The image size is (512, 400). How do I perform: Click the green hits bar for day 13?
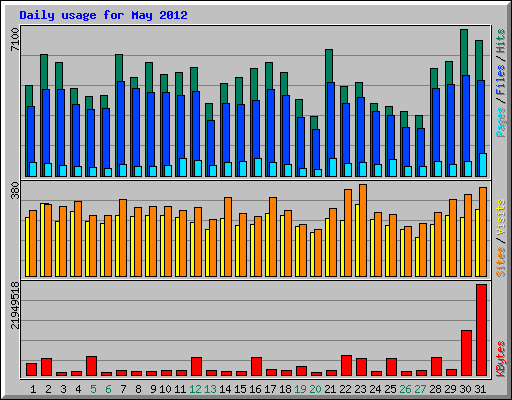209,112
